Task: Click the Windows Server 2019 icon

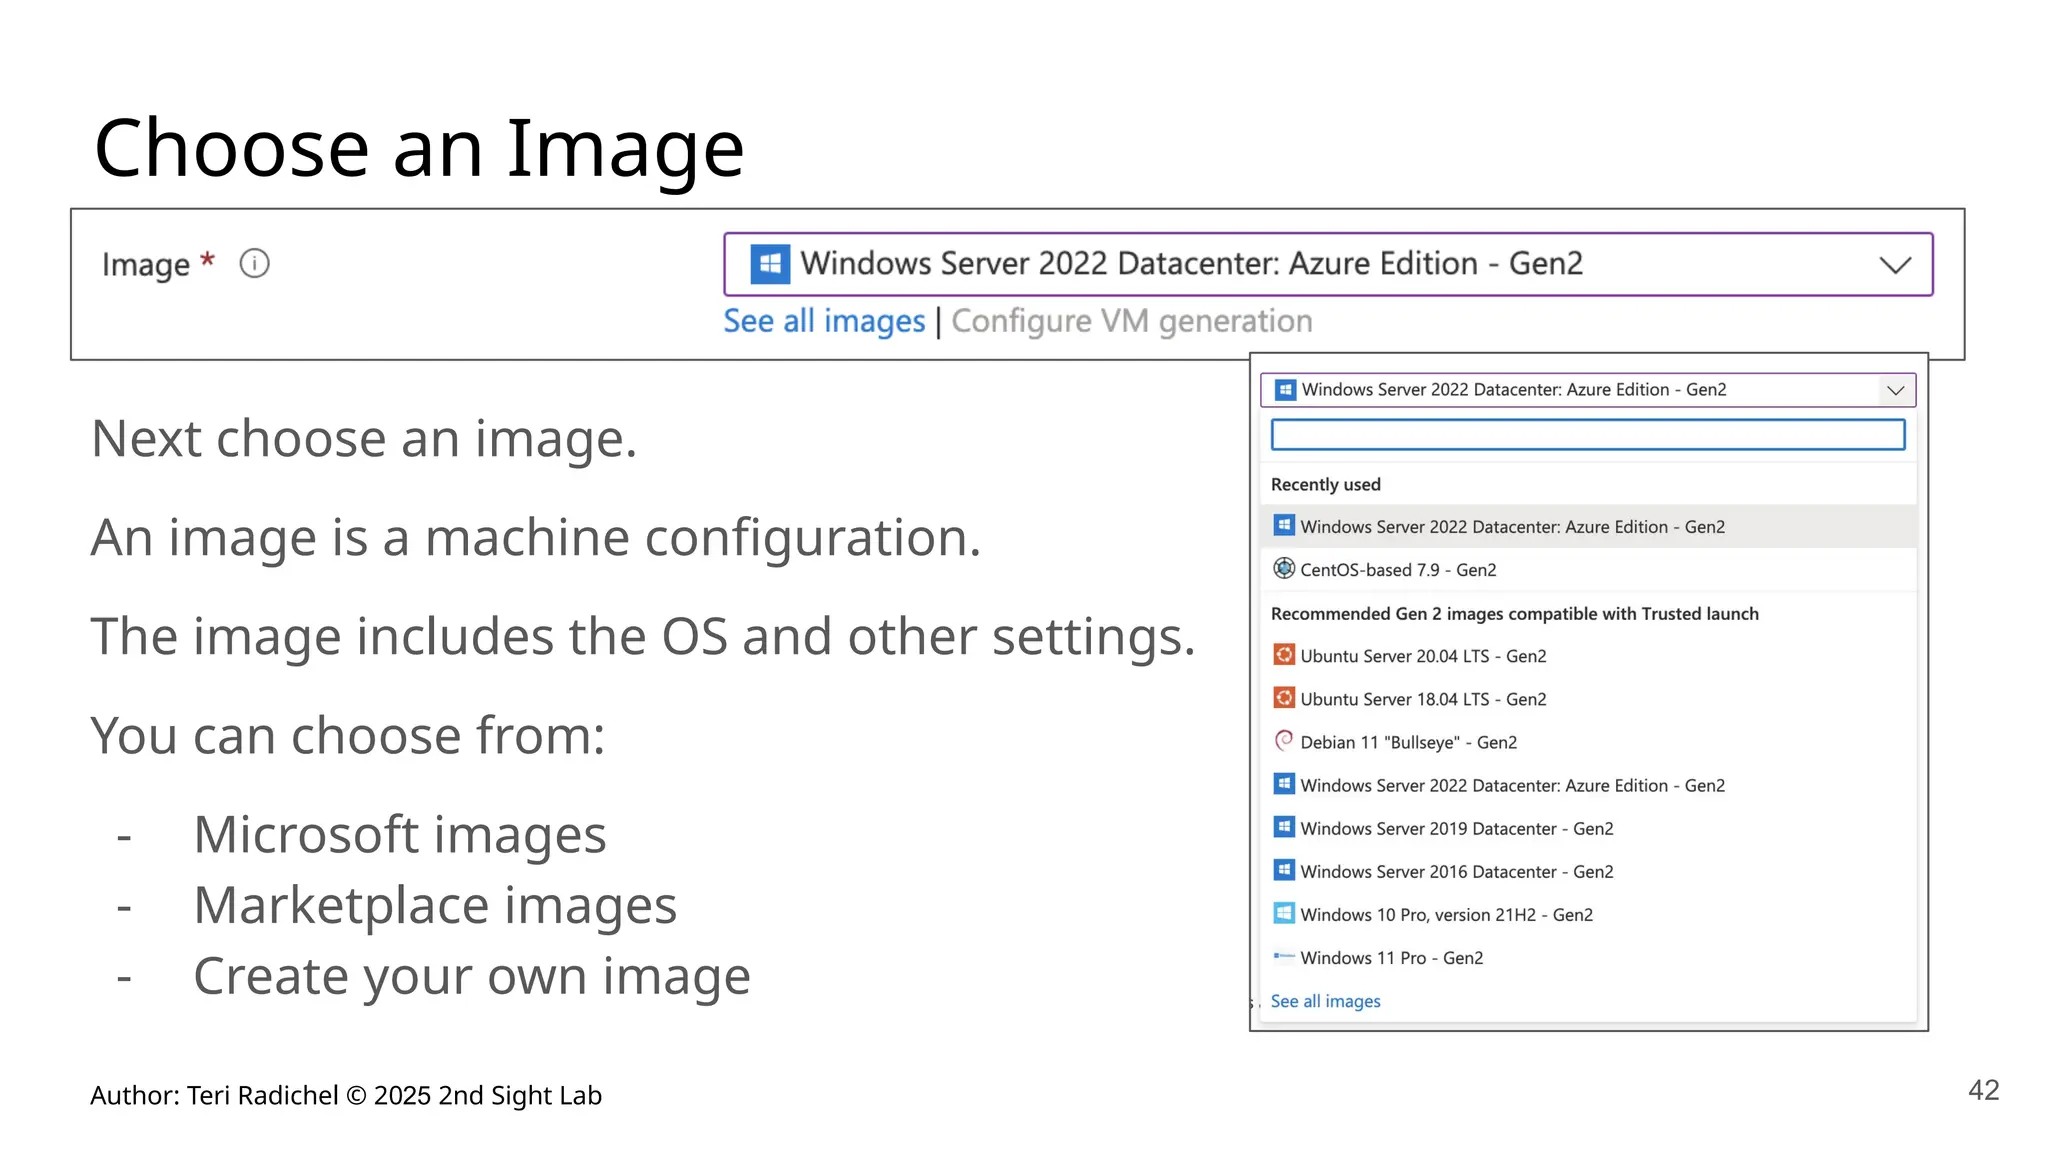Action: coord(1284,827)
